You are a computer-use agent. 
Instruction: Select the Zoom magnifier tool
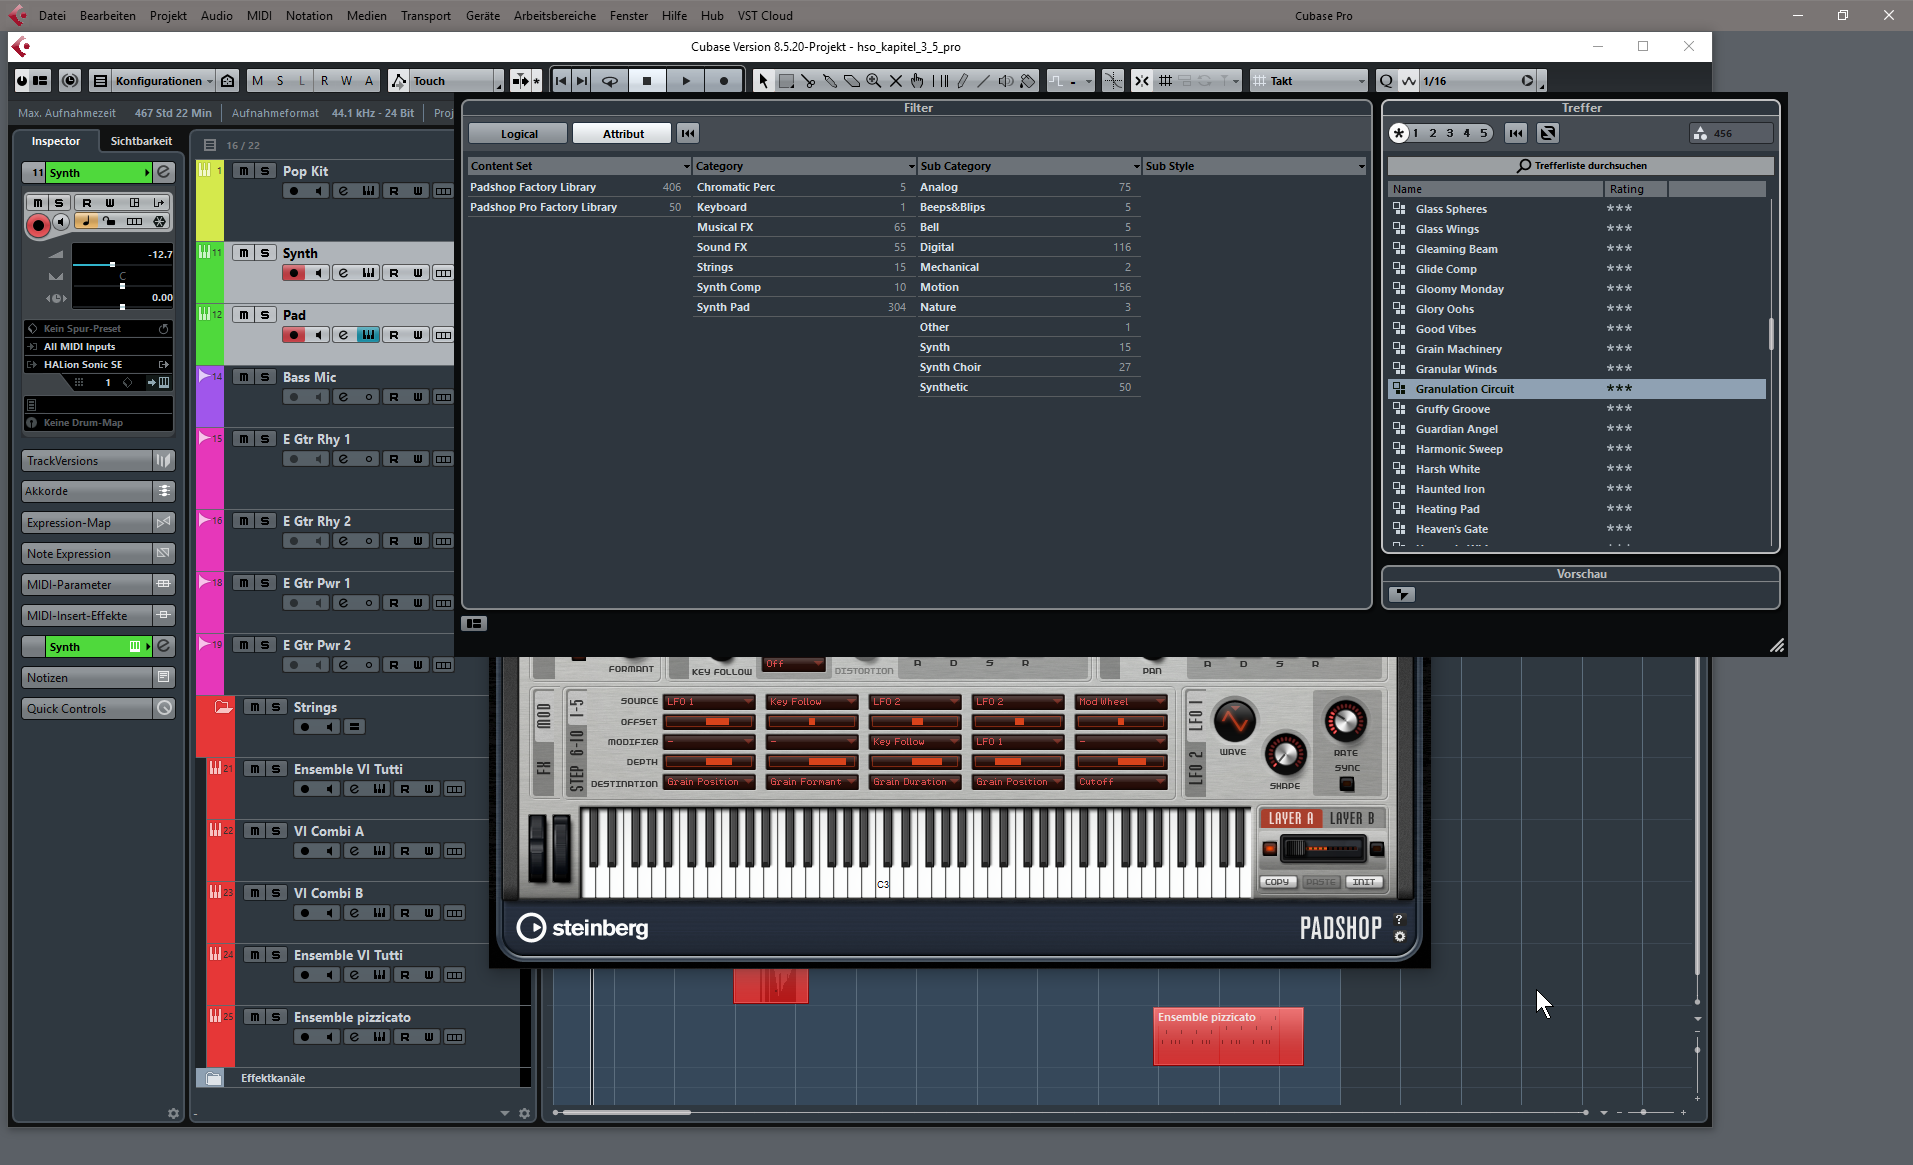pos(874,81)
